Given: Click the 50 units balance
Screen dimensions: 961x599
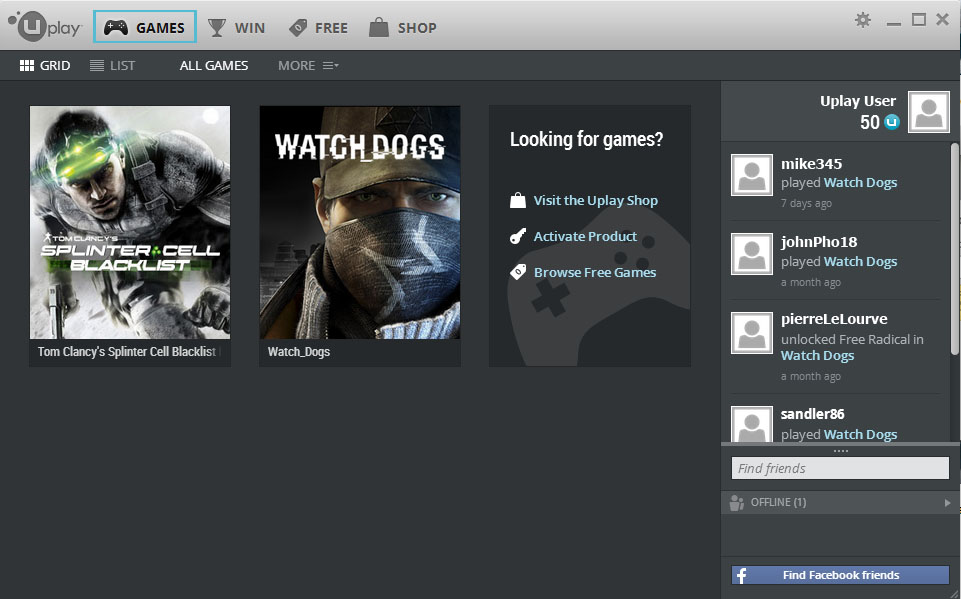Looking at the screenshot, I should coord(870,122).
